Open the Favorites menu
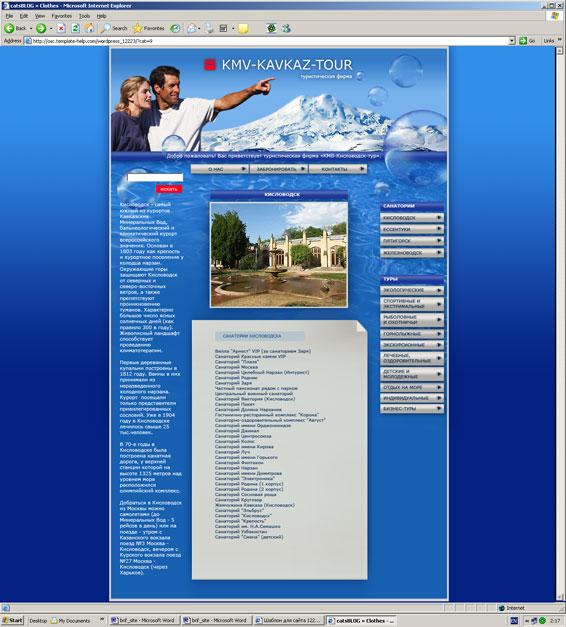The image size is (566, 627). (x=62, y=16)
